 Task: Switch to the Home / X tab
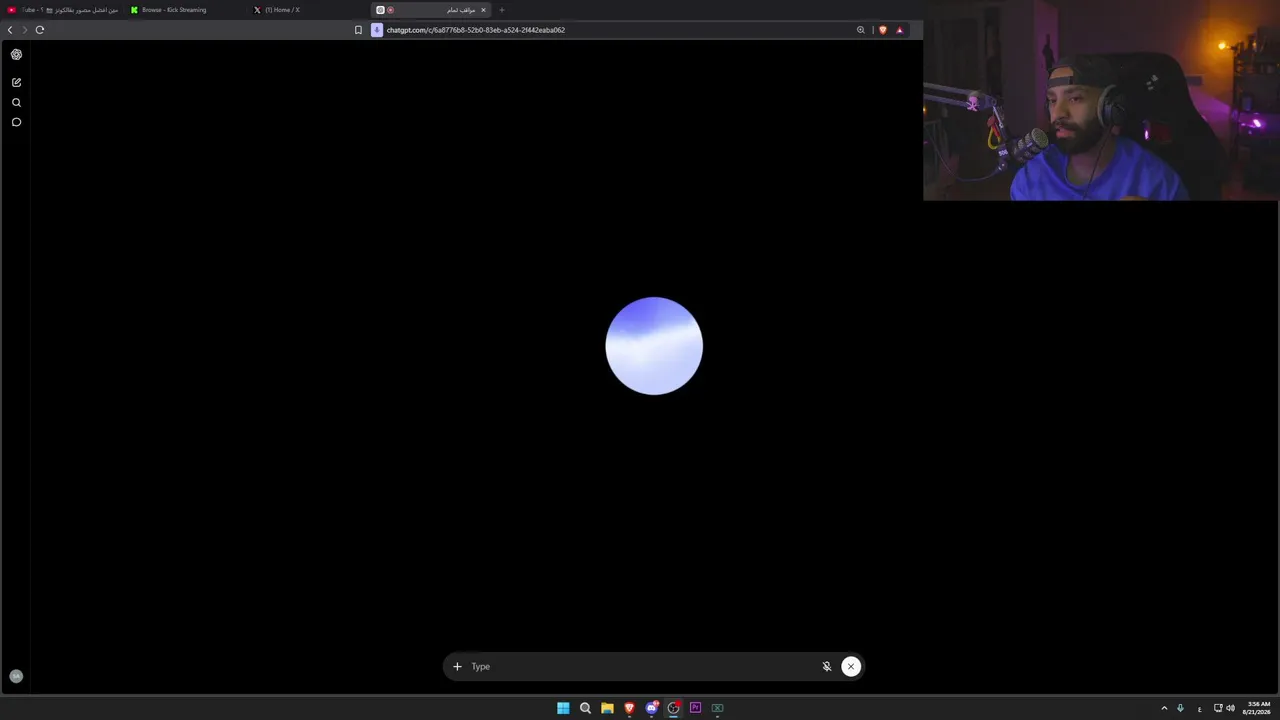click(308, 10)
